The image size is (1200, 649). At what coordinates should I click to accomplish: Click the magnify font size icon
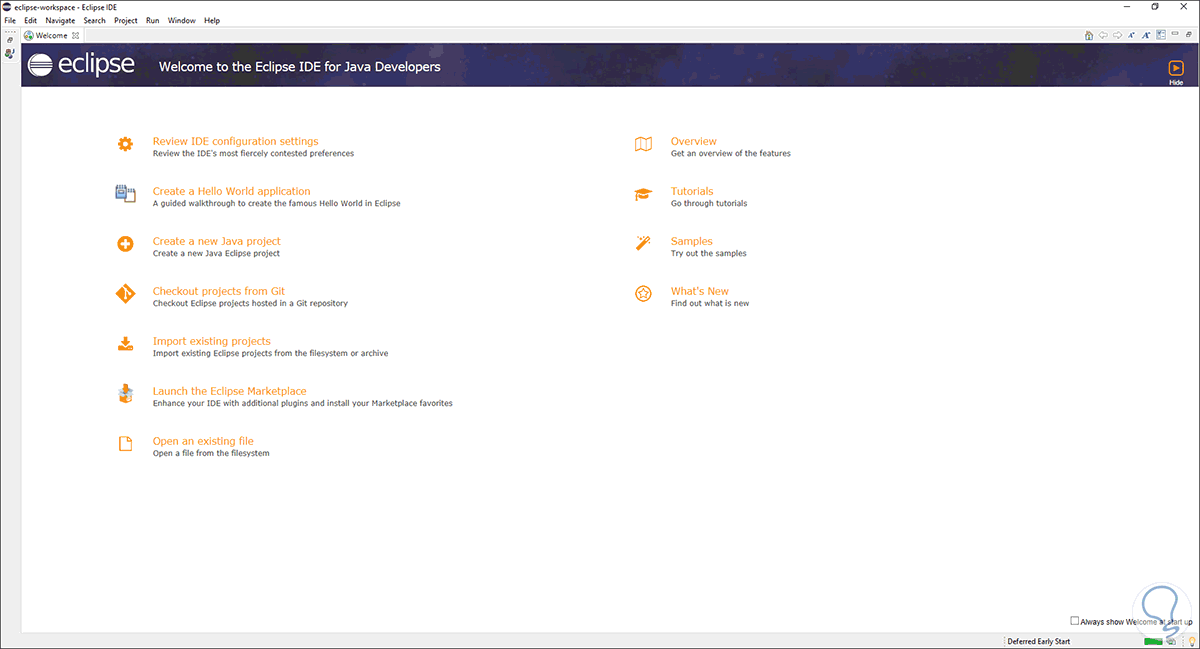(1146, 35)
